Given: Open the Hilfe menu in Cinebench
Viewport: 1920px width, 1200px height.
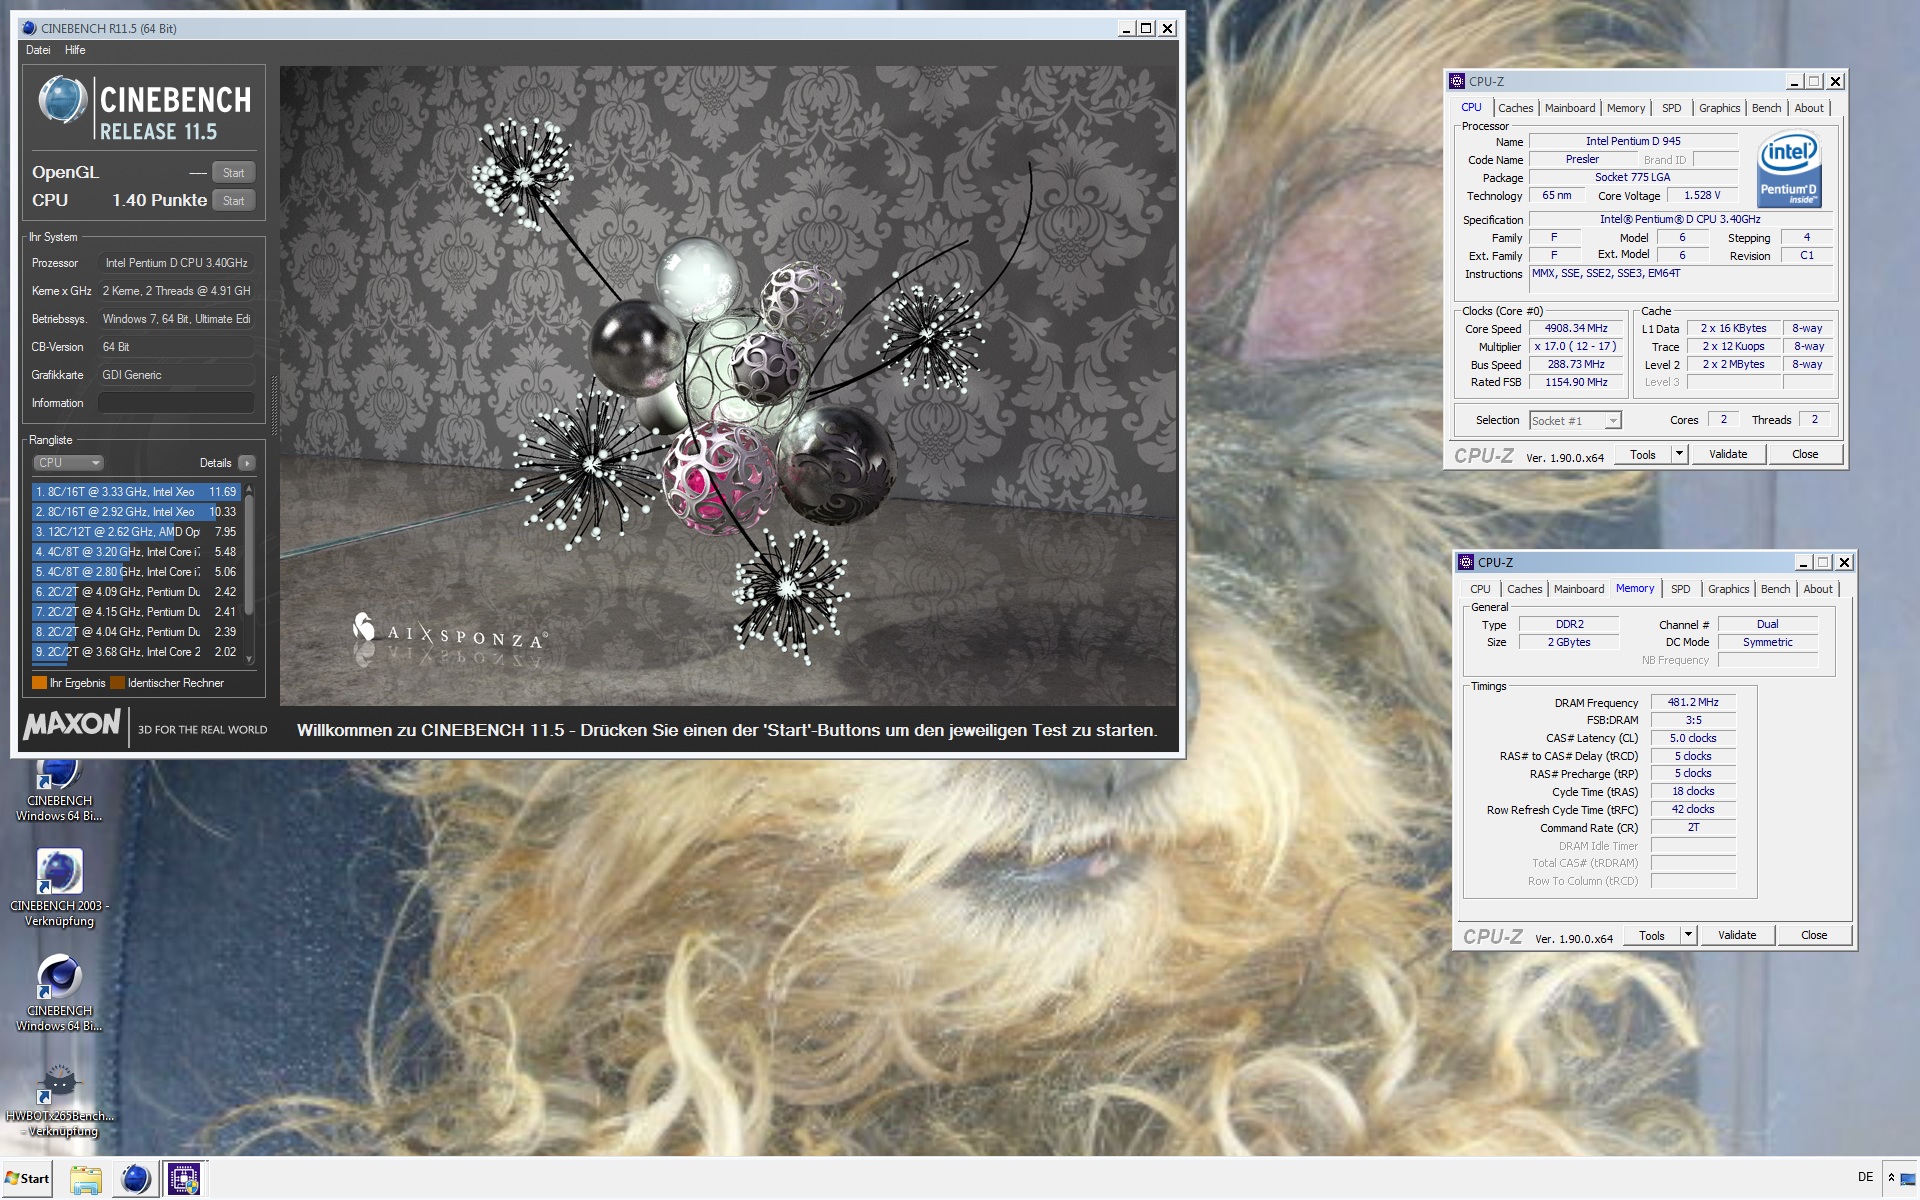Looking at the screenshot, I should click(x=75, y=50).
